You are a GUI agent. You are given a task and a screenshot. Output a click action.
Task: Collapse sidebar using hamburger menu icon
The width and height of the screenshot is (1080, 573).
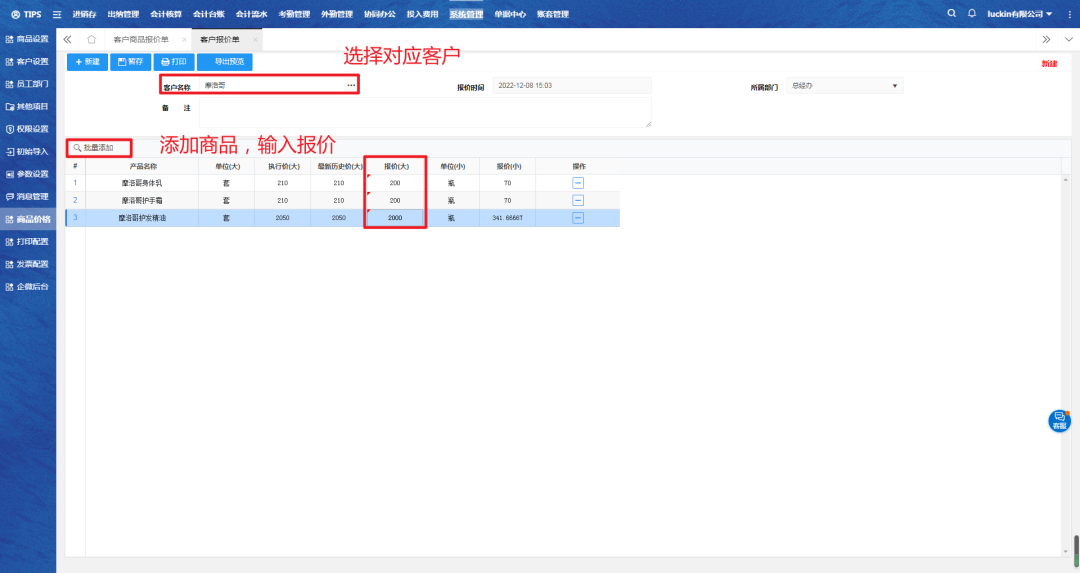57,14
